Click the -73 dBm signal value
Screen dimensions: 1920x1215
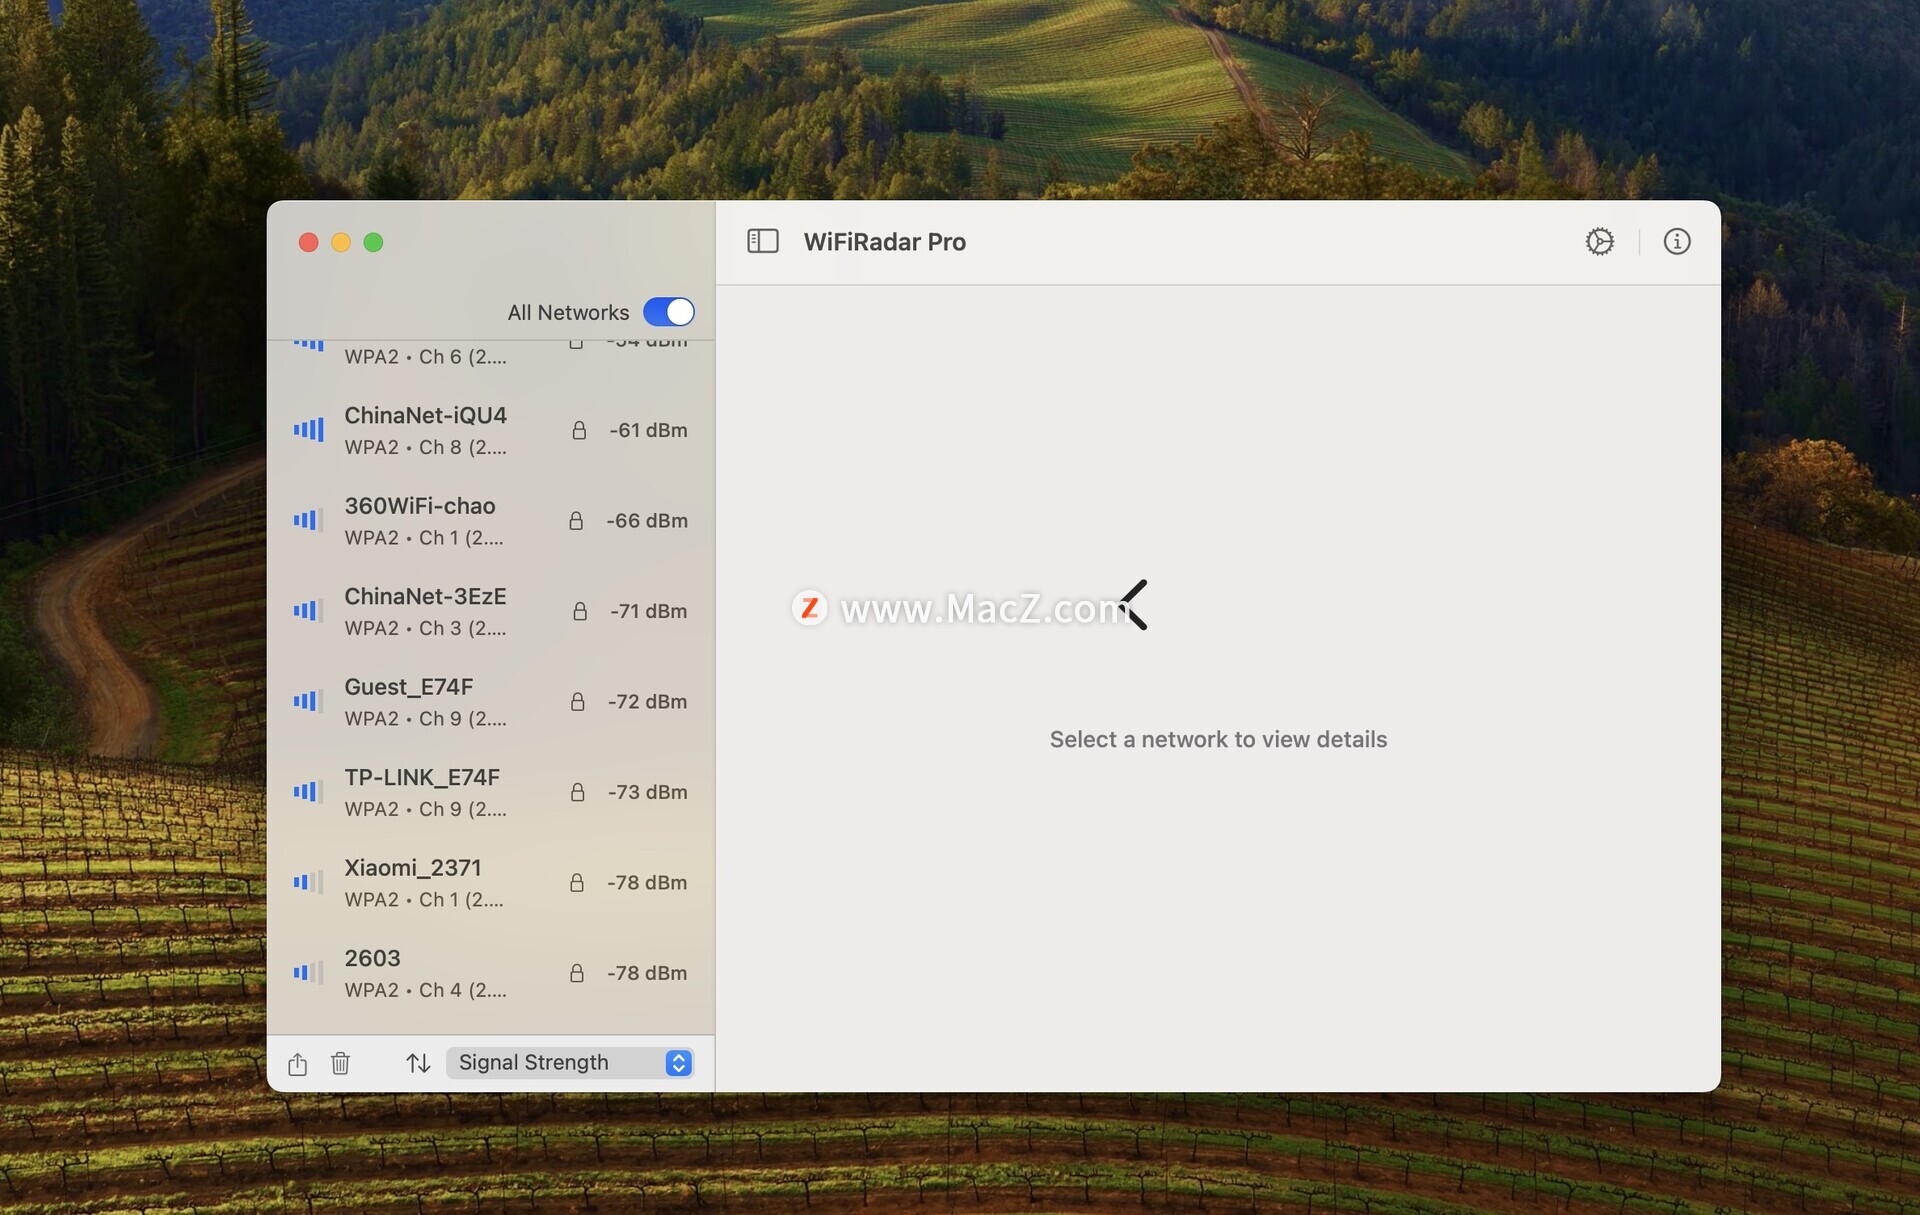[647, 792]
